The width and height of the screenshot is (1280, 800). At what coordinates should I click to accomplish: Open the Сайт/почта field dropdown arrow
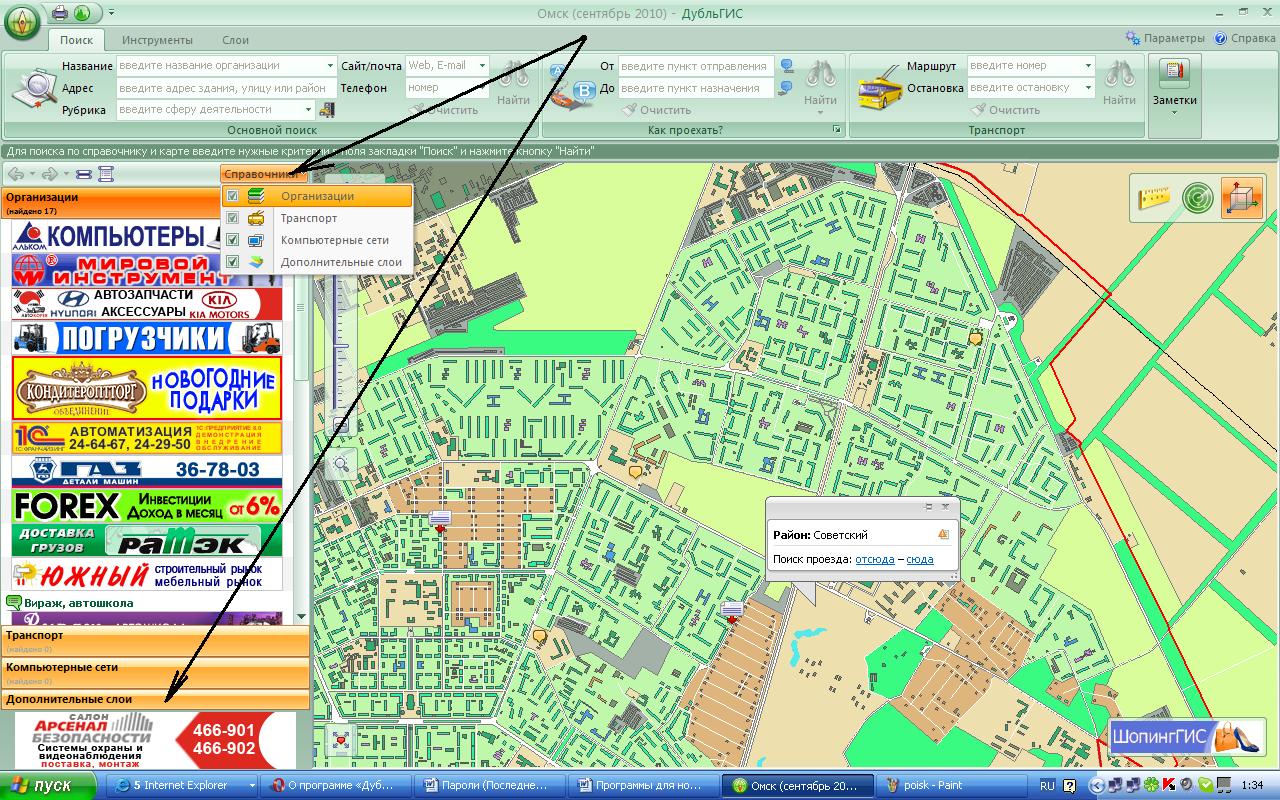coord(482,66)
